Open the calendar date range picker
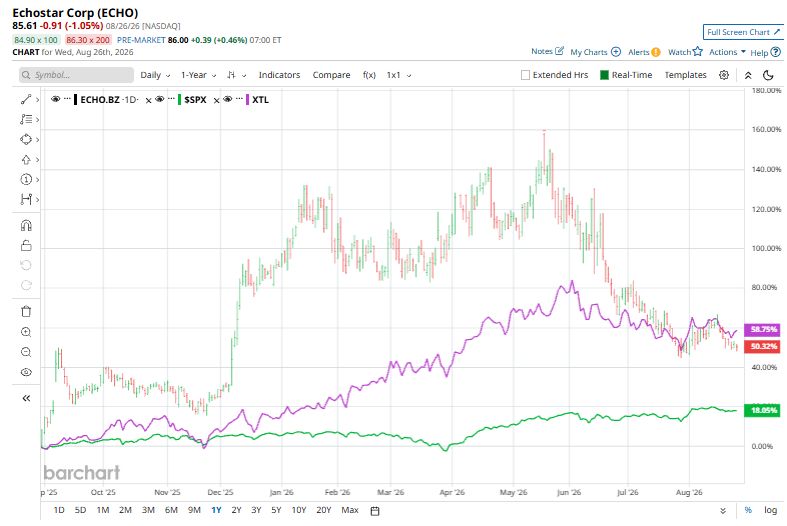Screen dimensions: 787x526 point(375,510)
